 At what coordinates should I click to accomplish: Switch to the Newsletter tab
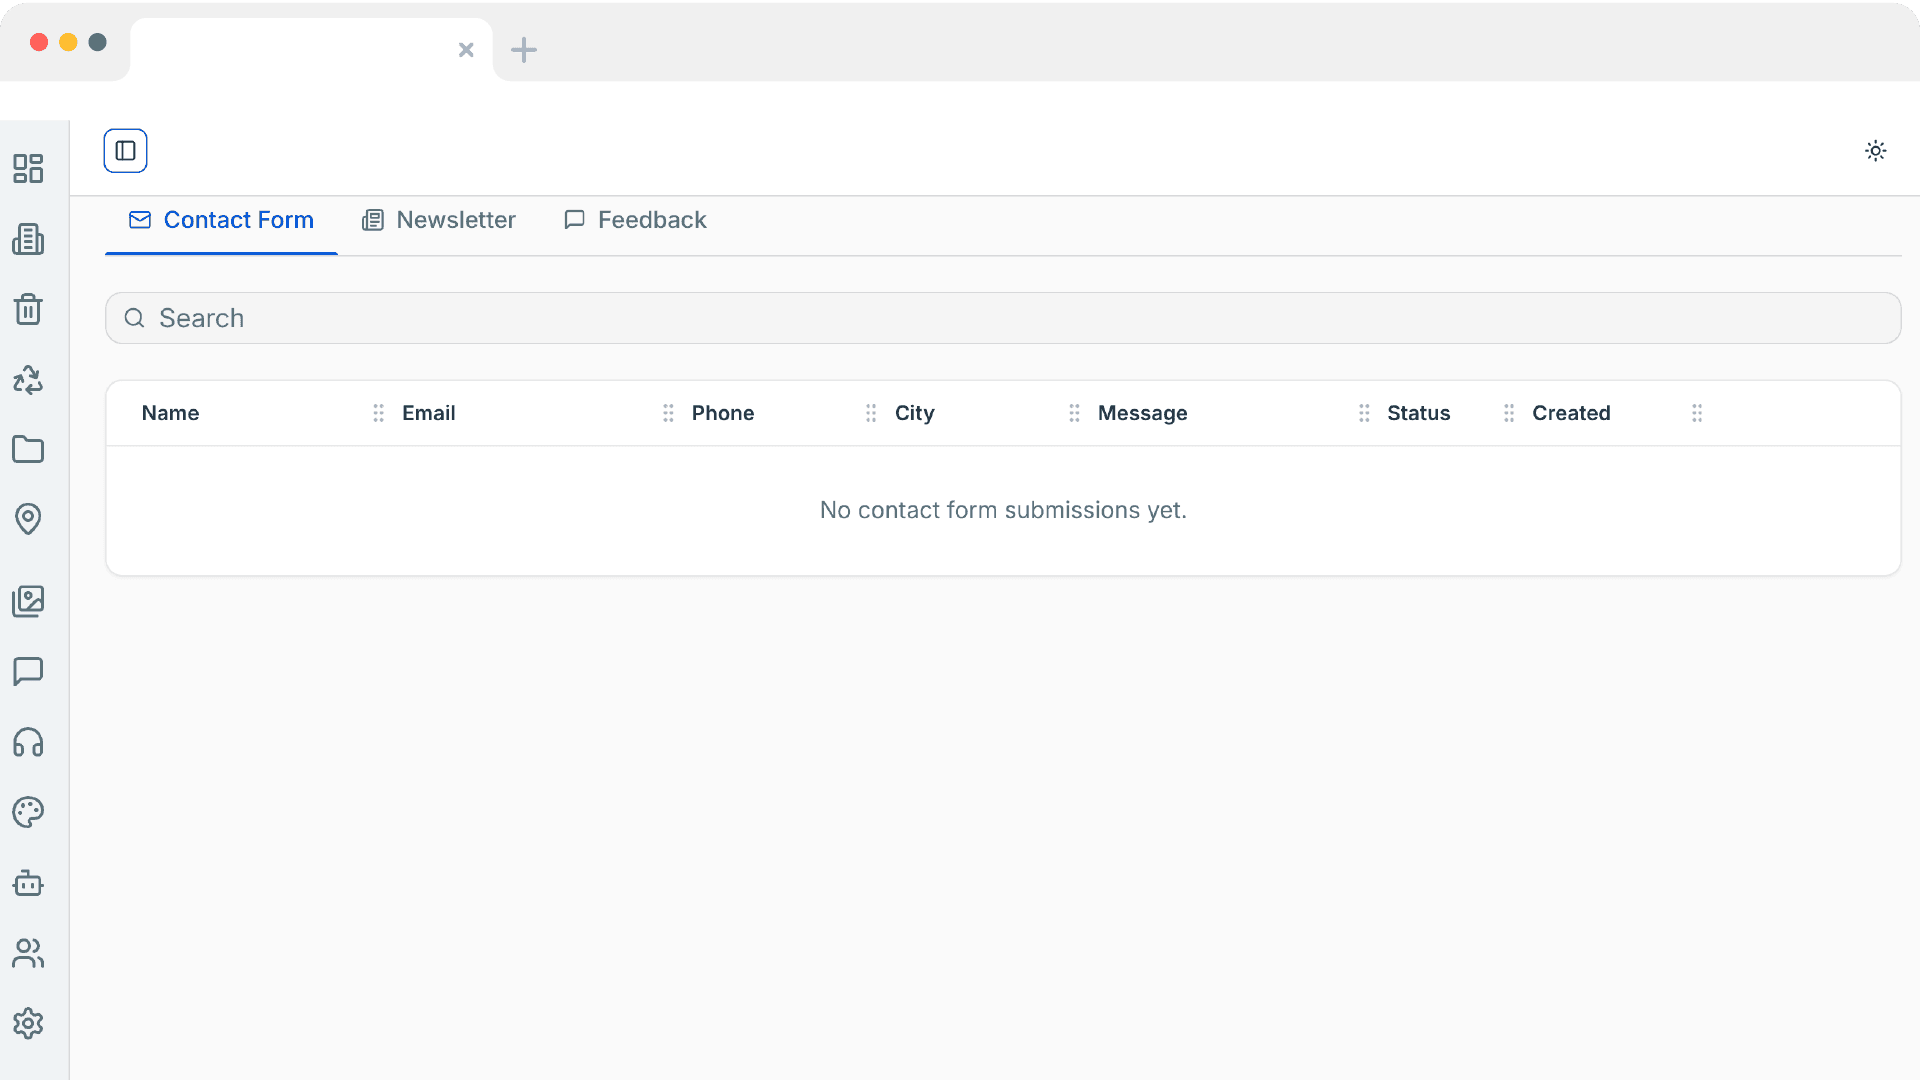(439, 220)
